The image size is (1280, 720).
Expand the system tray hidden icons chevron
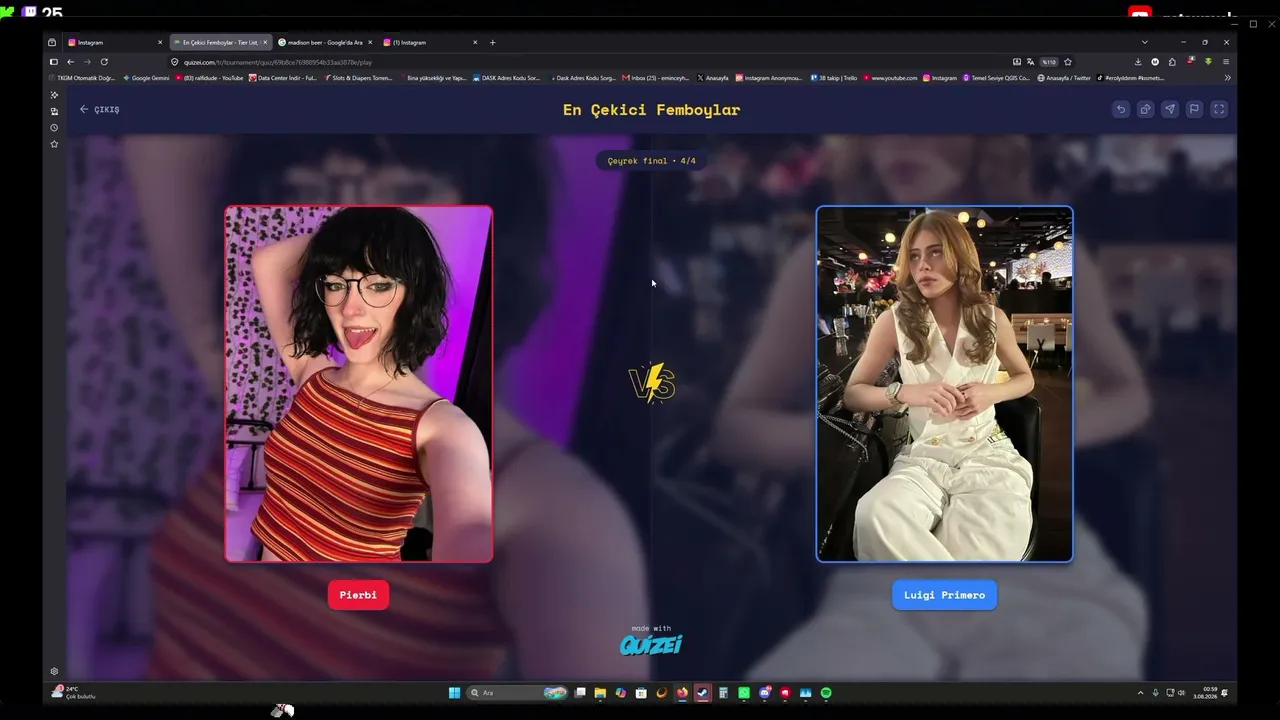1140,693
